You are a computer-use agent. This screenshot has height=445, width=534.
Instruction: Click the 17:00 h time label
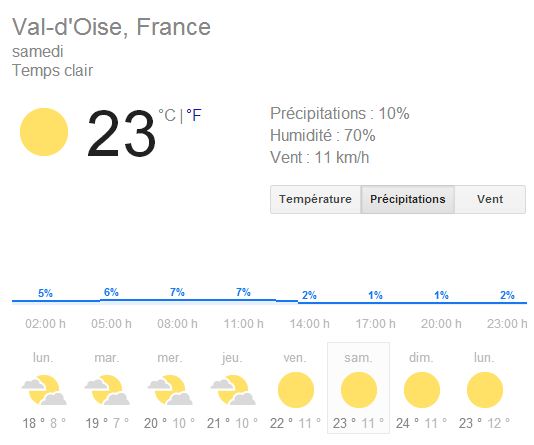click(x=375, y=323)
